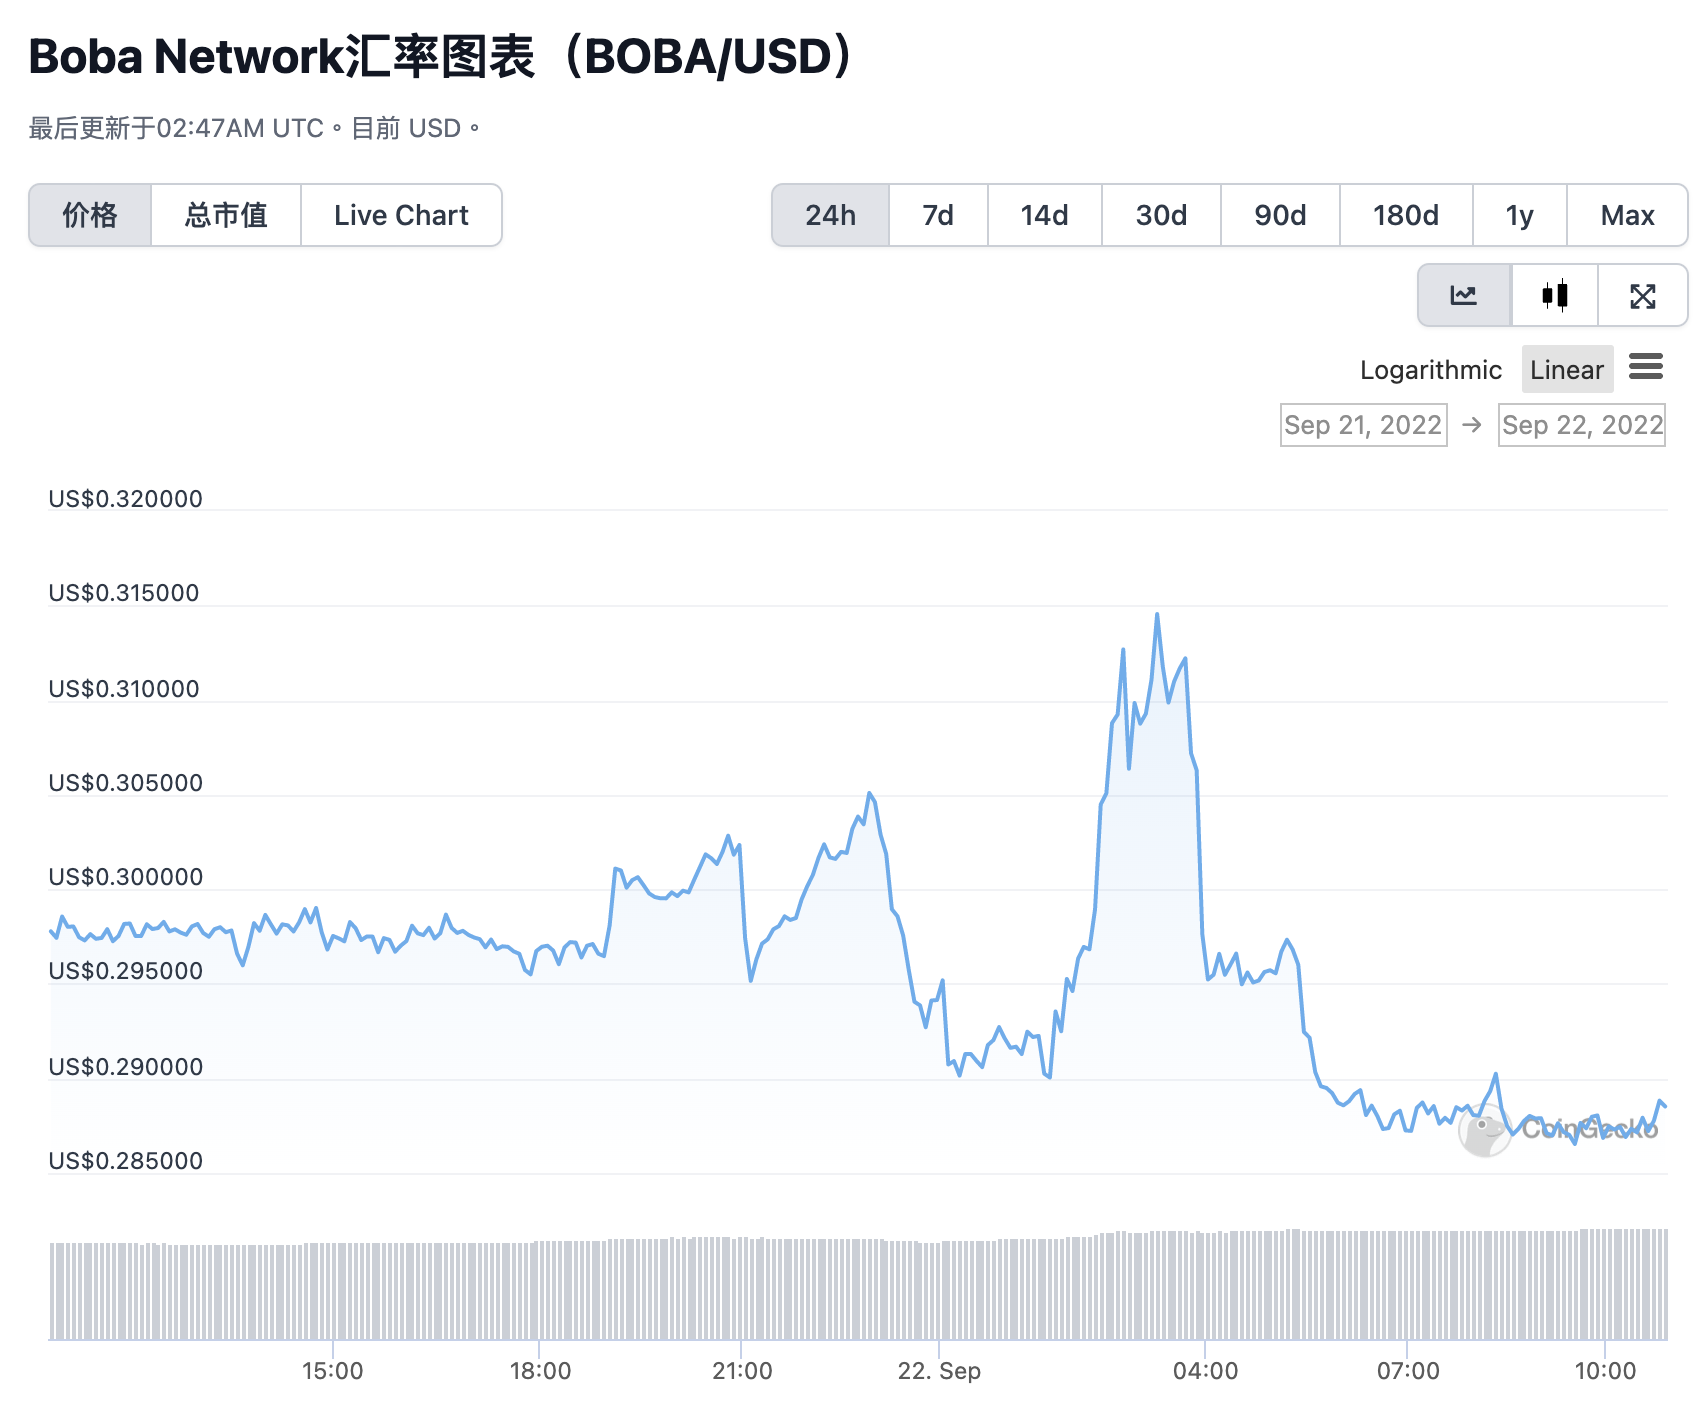The image size is (1702, 1408).
Task: Open chart hamburger menu icon
Action: pyautogui.click(x=1646, y=367)
